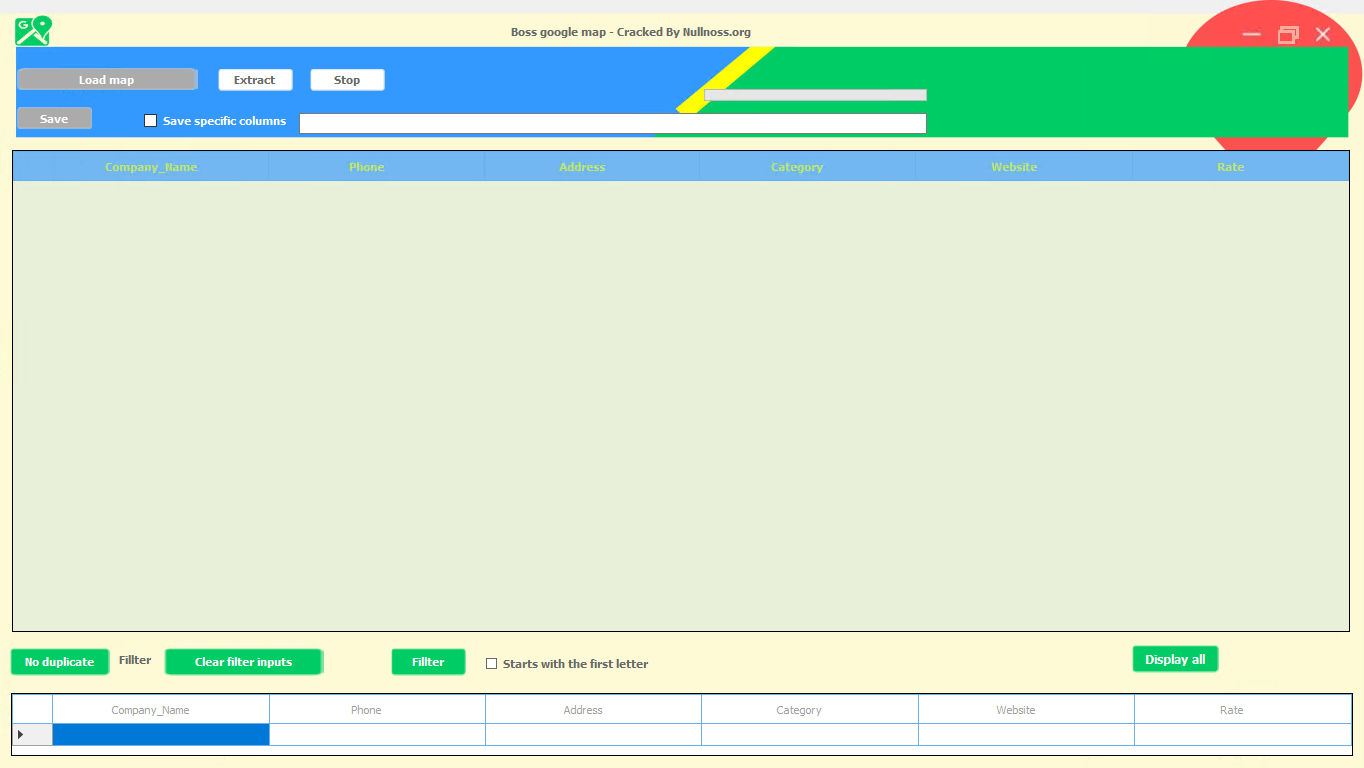
Task: Click the Address header in the filter grid
Action: (x=593, y=710)
